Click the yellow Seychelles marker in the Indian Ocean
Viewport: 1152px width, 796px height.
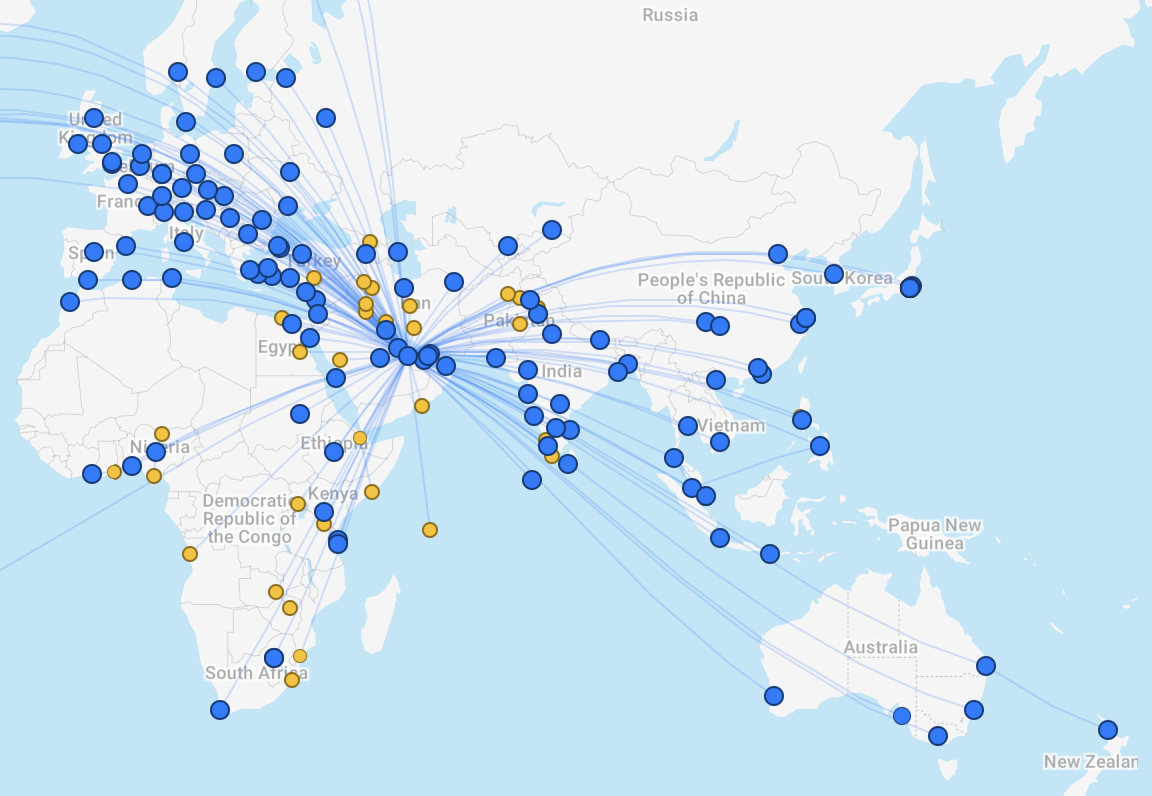pyautogui.click(x=430, y=530)
